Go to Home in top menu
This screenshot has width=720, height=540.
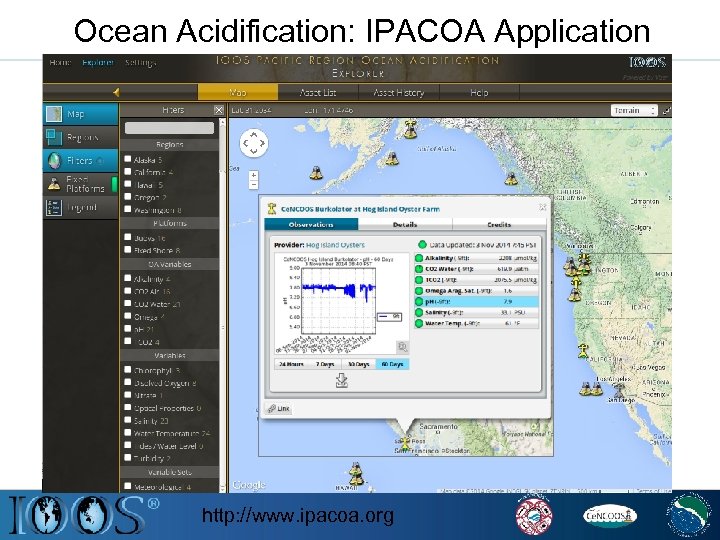pyautogui.click(x=60, y=62)
